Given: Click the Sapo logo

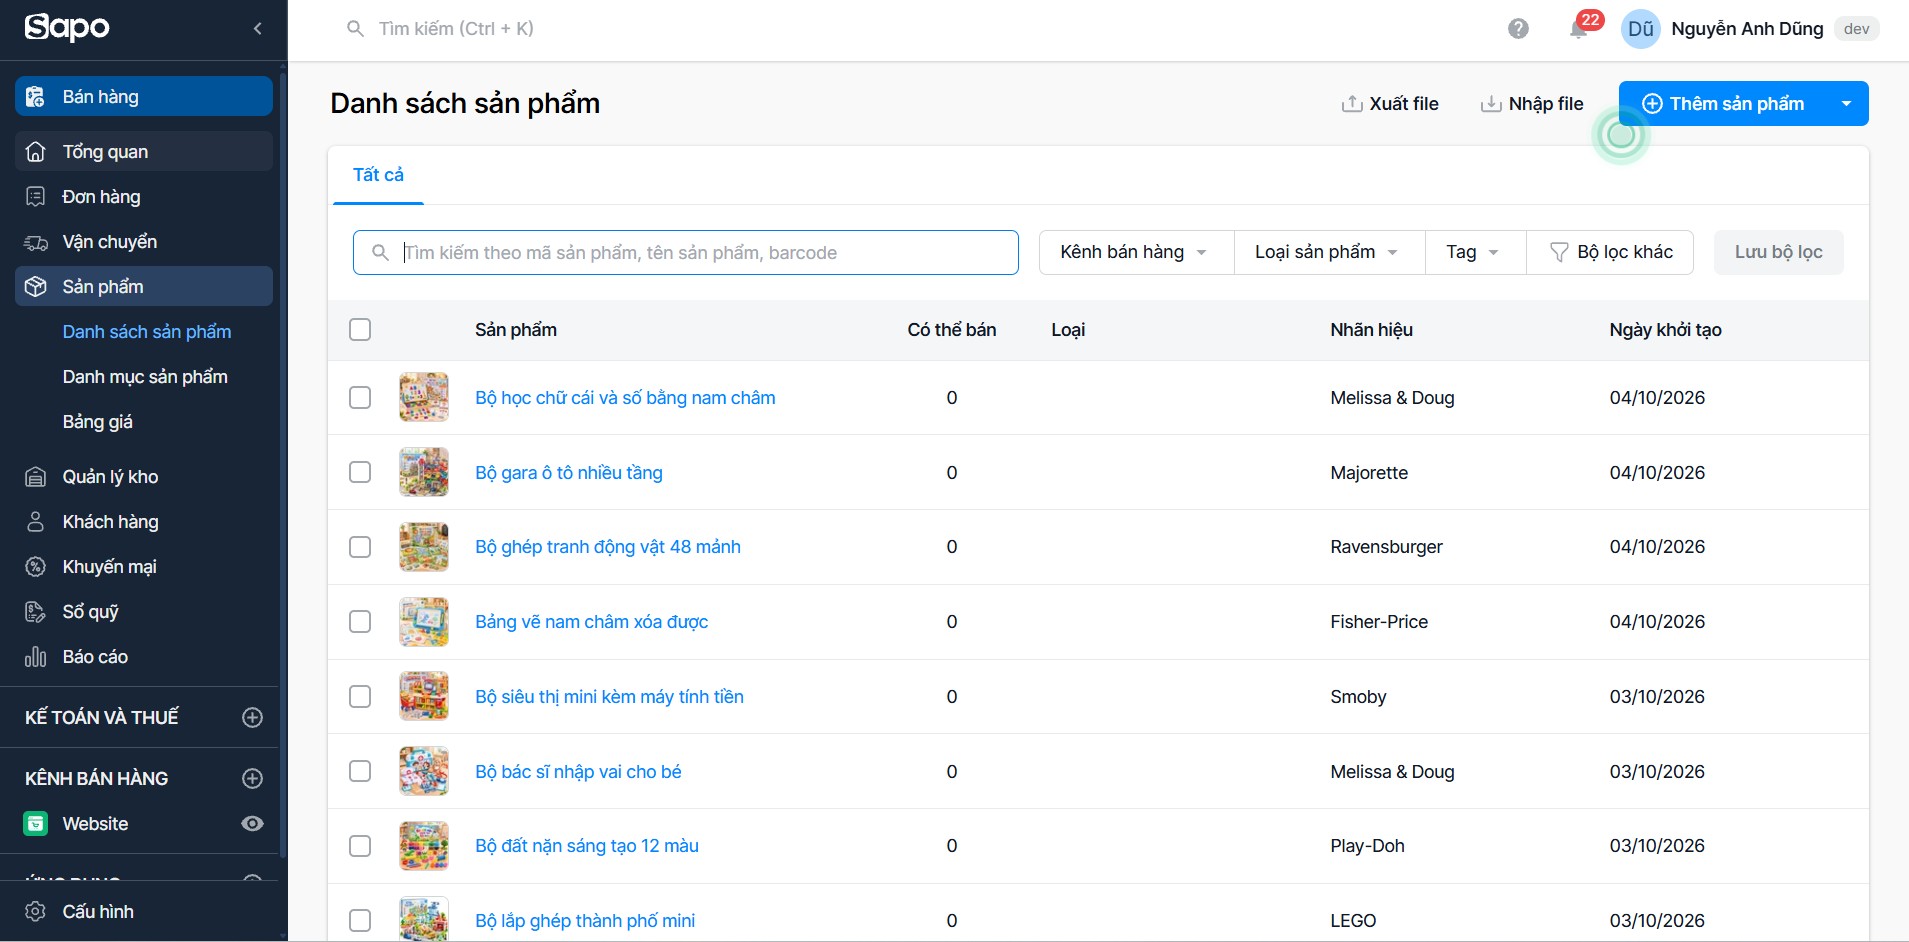Looking at the screenshot, I should (67, 28).
